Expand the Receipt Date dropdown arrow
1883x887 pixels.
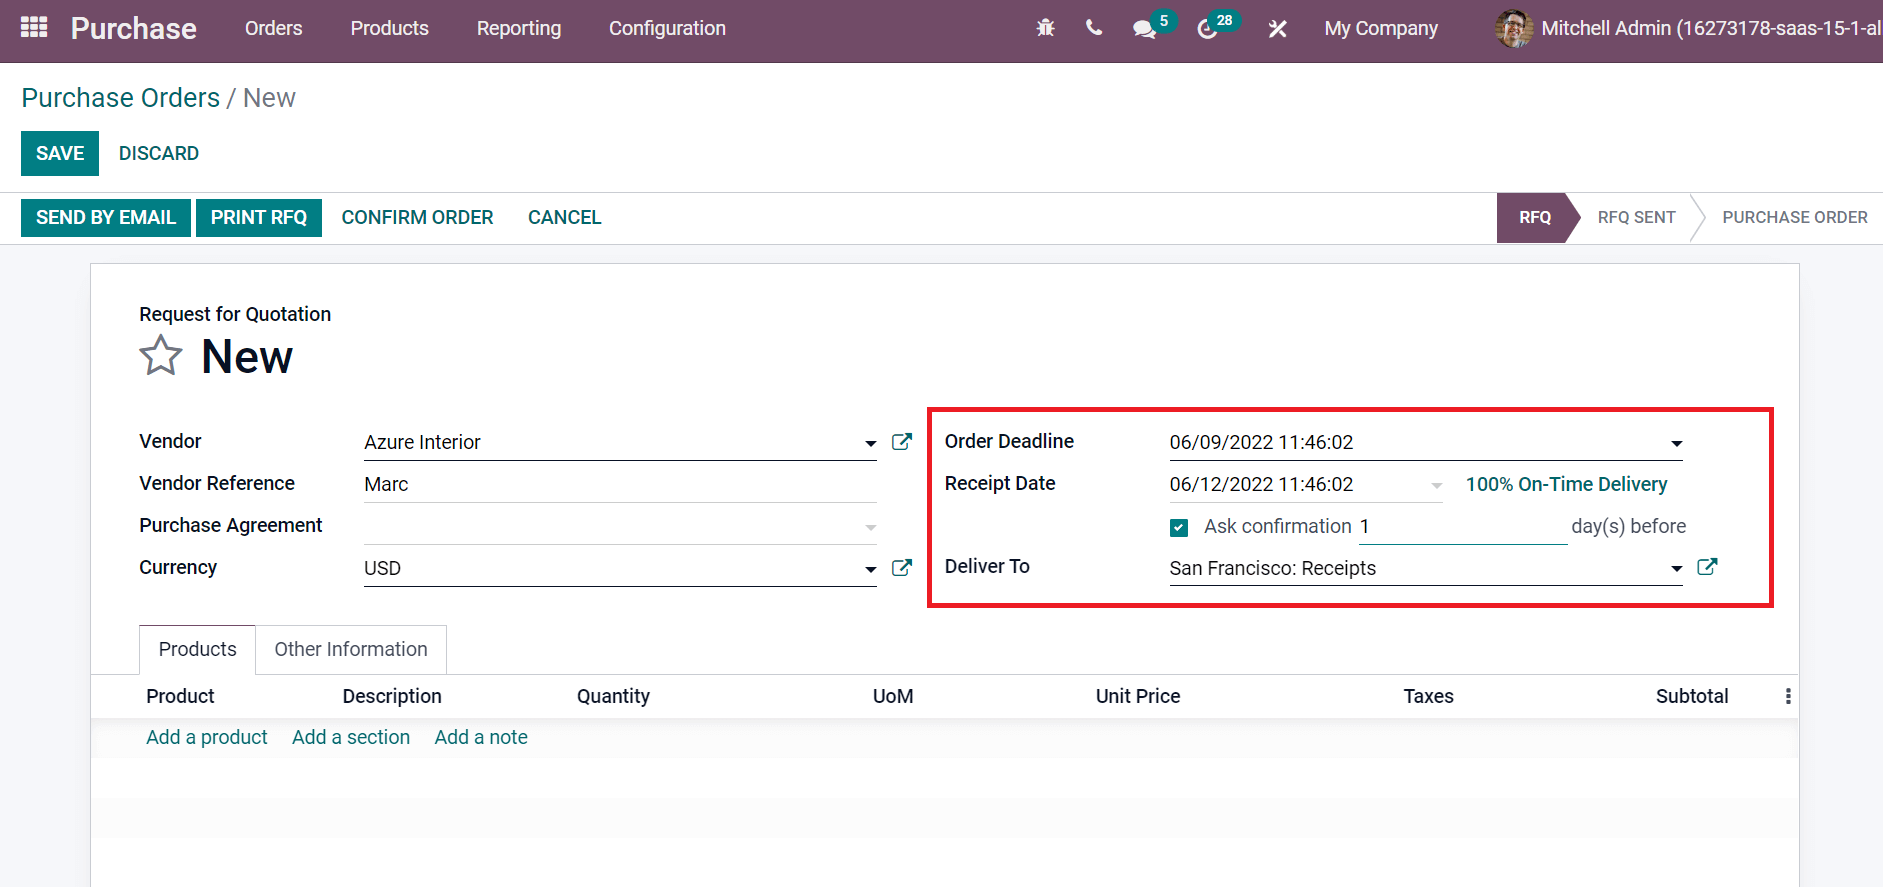tap(1436, 485)
